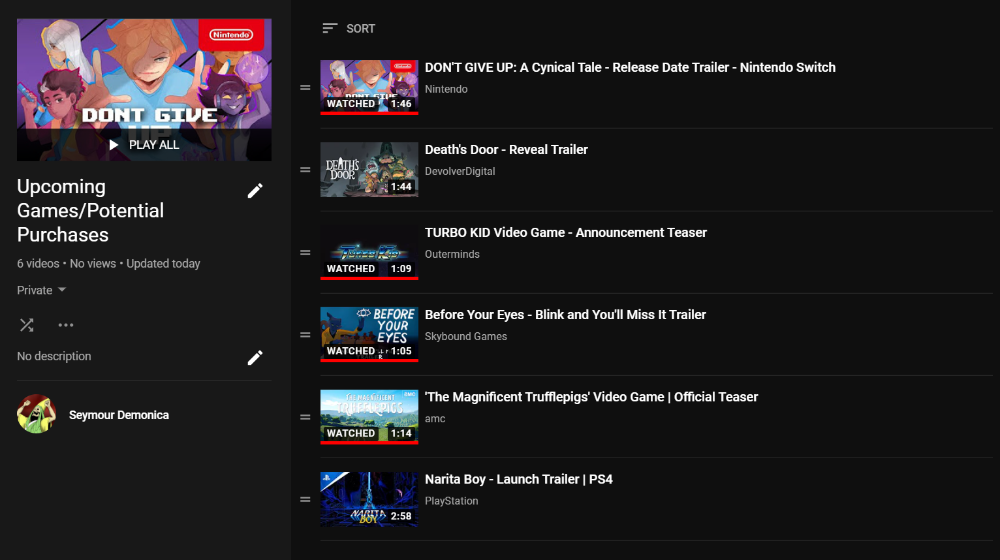Open 'The Magnificent Trufflepigs' Official Teaser title
The width and height of the screenshot is (1000, 560).
click(x=591, y=397)
